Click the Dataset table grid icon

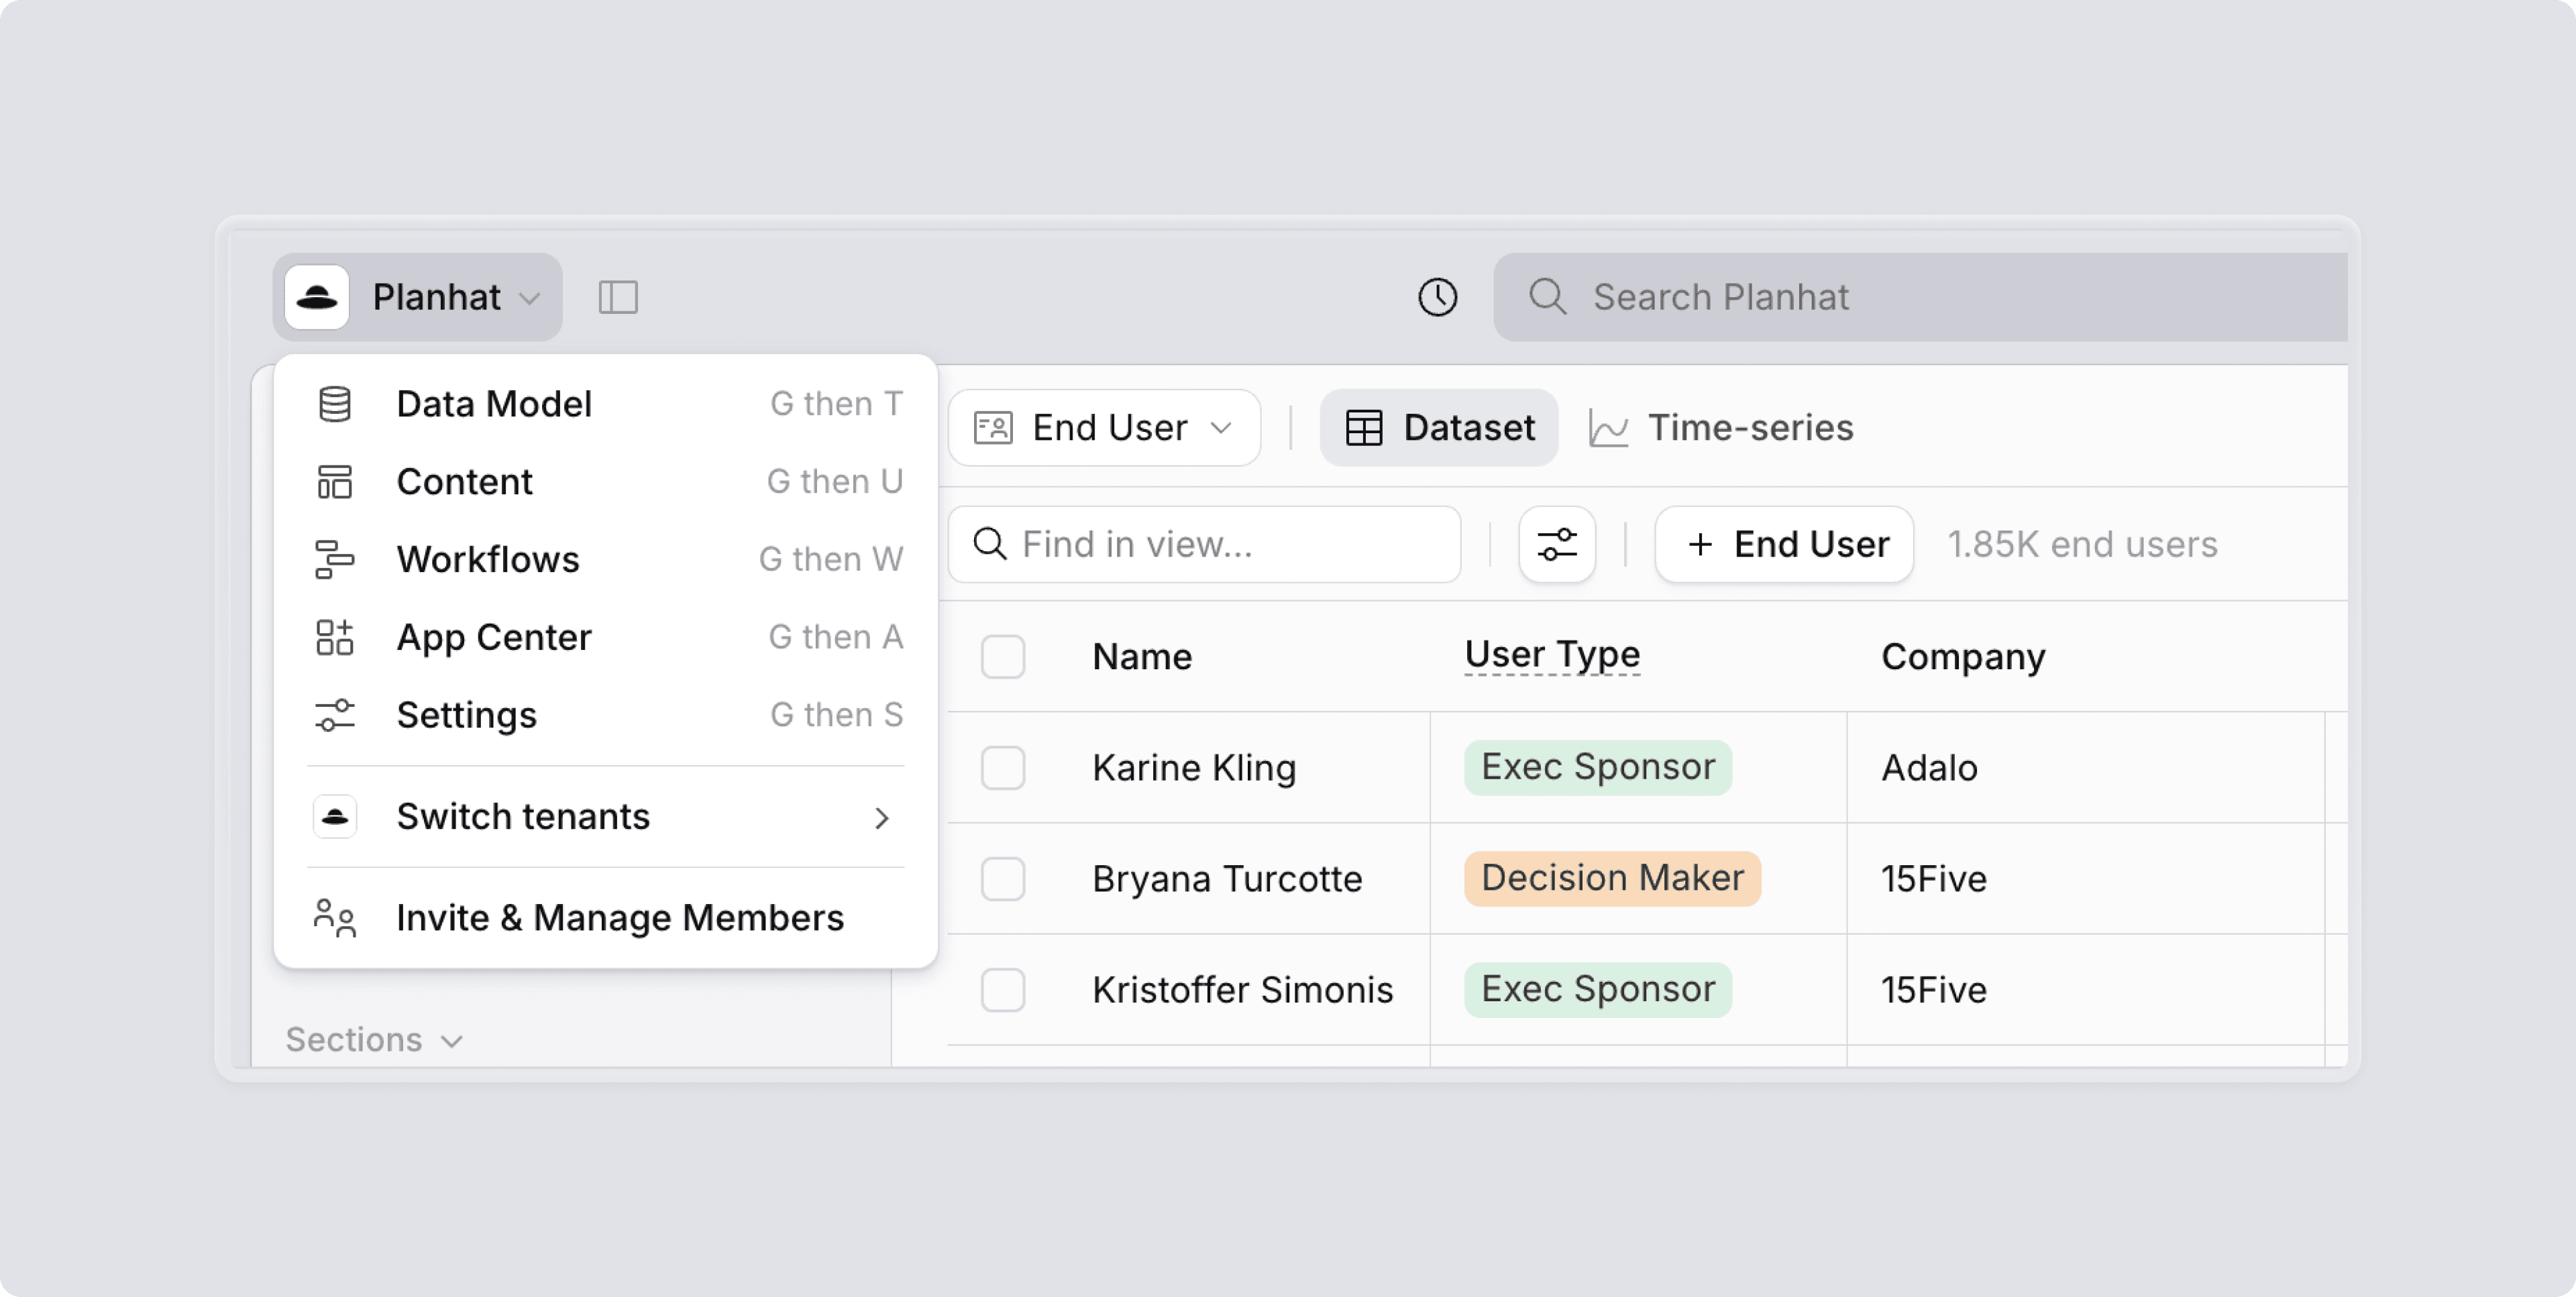click(x=1364, y=428)
